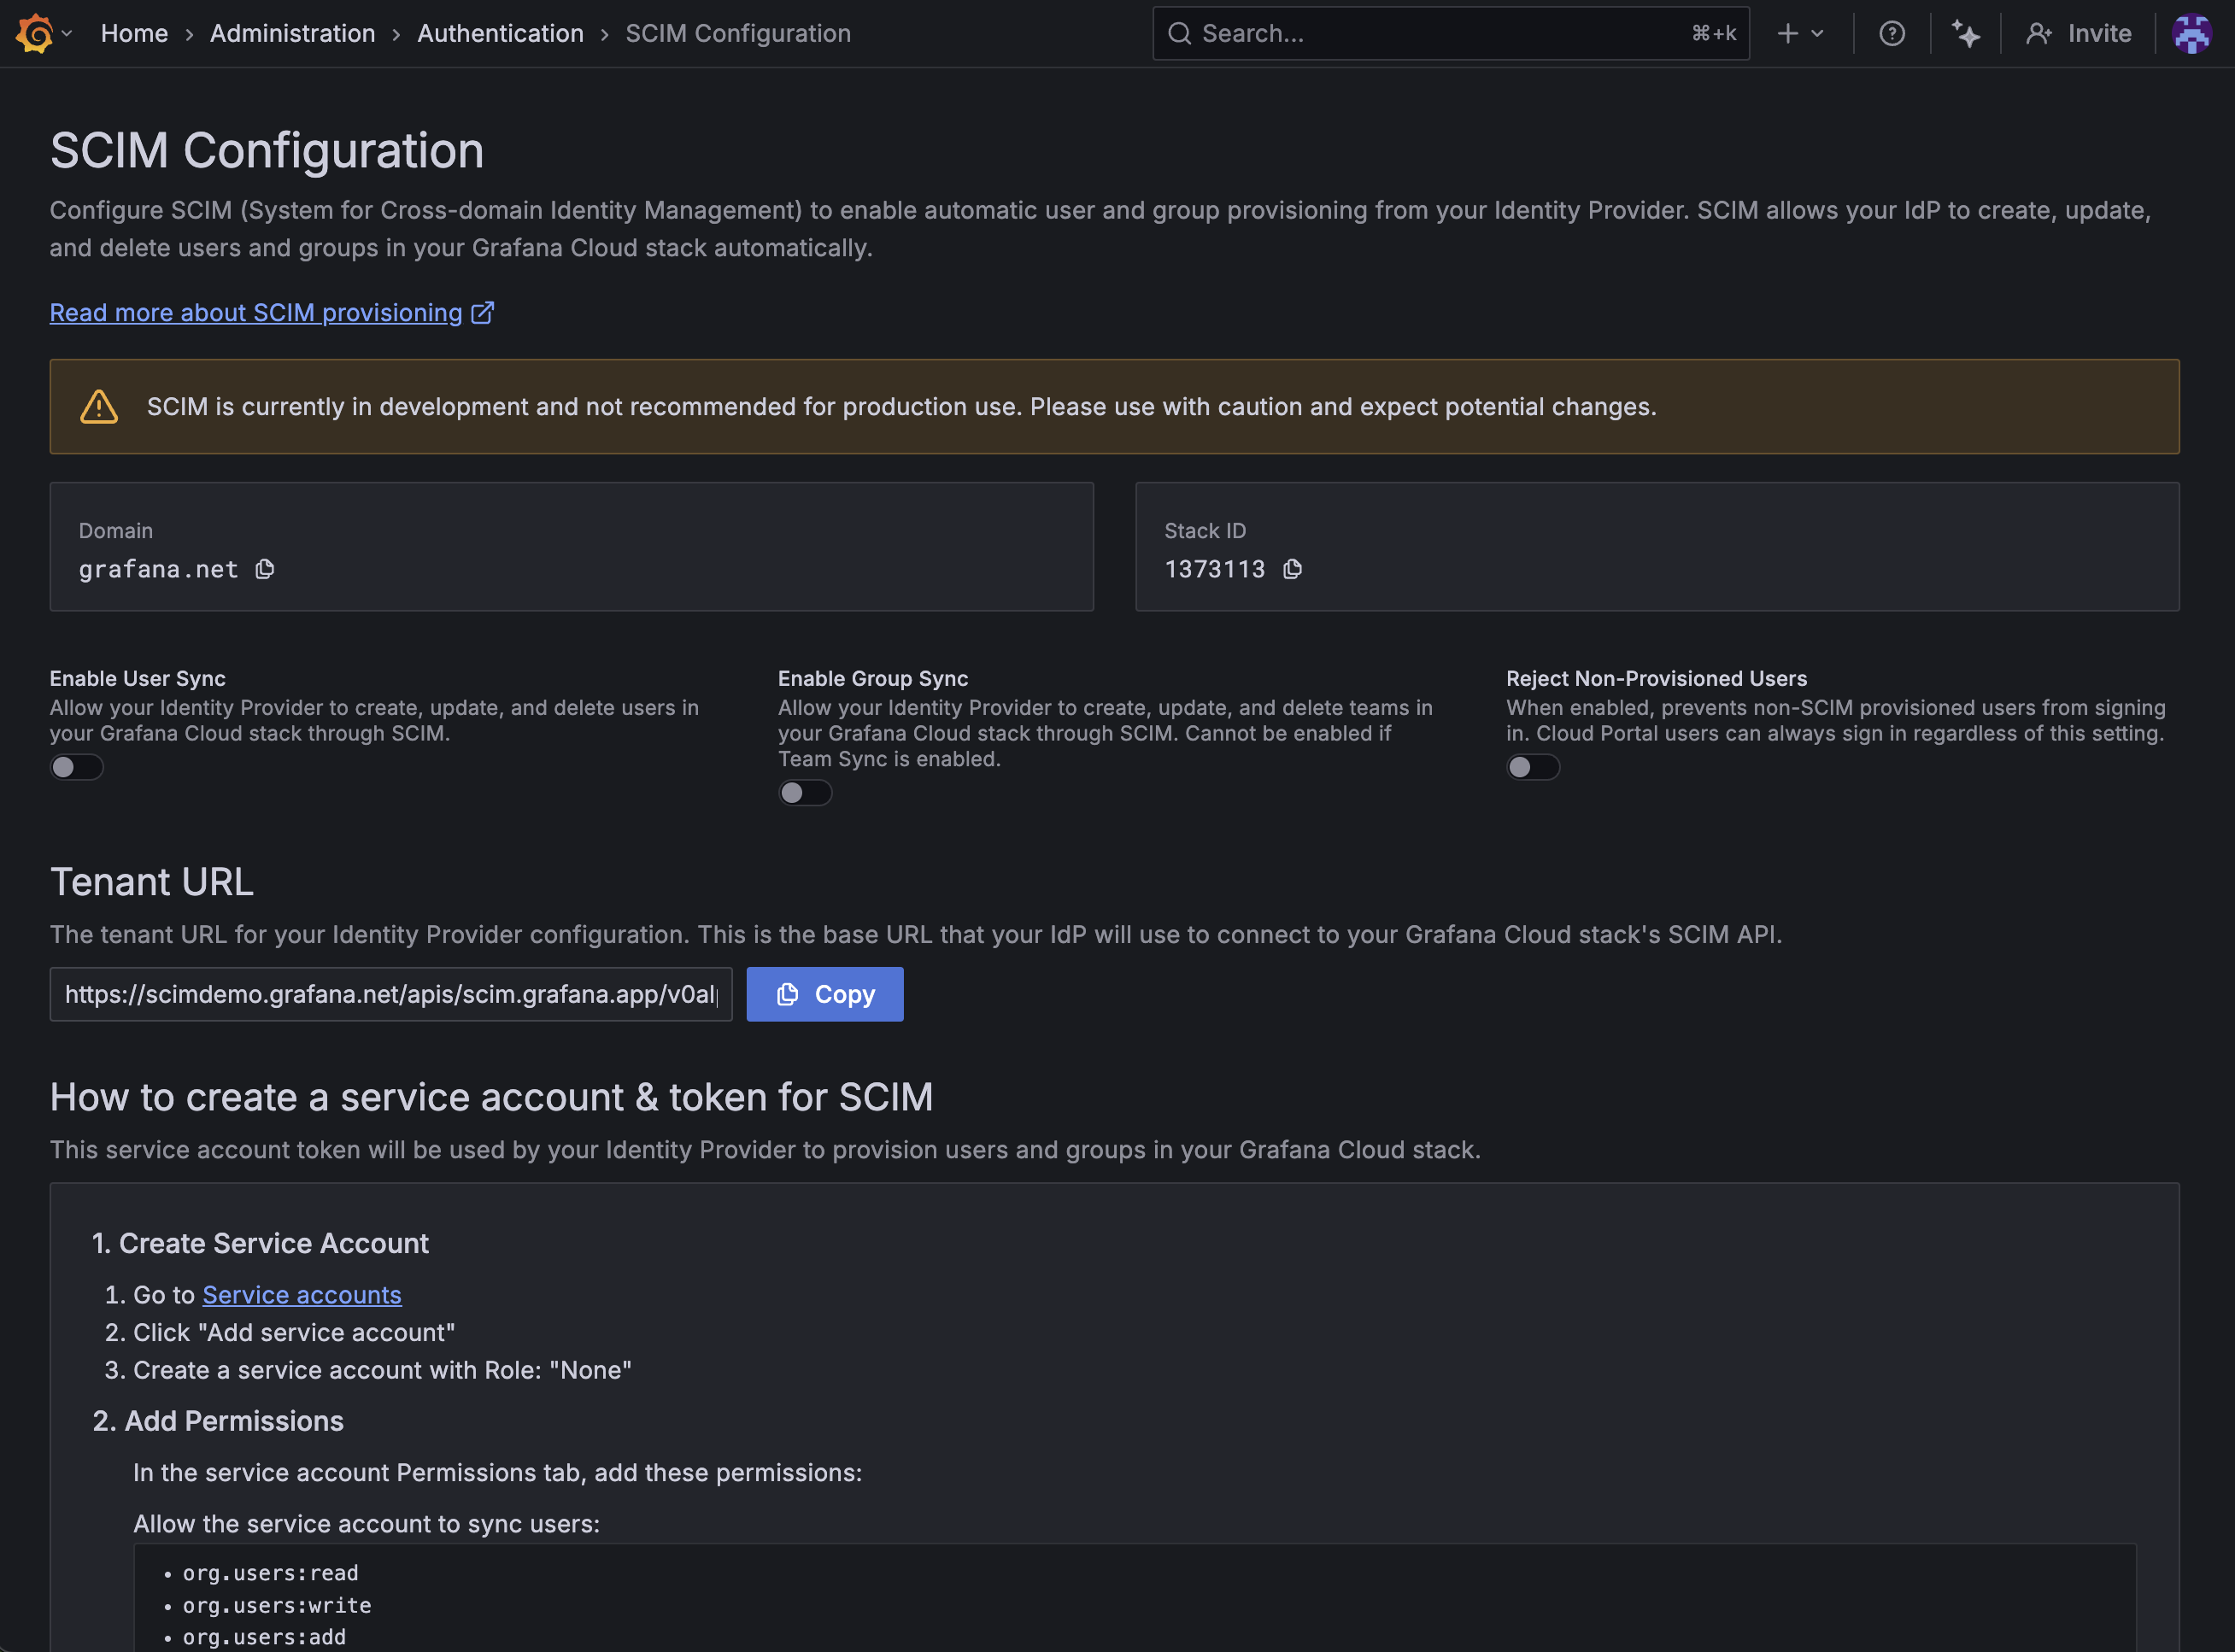Open the Grafana Assistant sparkle icon
Image resolution: width=2235 pixels, height=1652 pixels.
[1965, 33]
